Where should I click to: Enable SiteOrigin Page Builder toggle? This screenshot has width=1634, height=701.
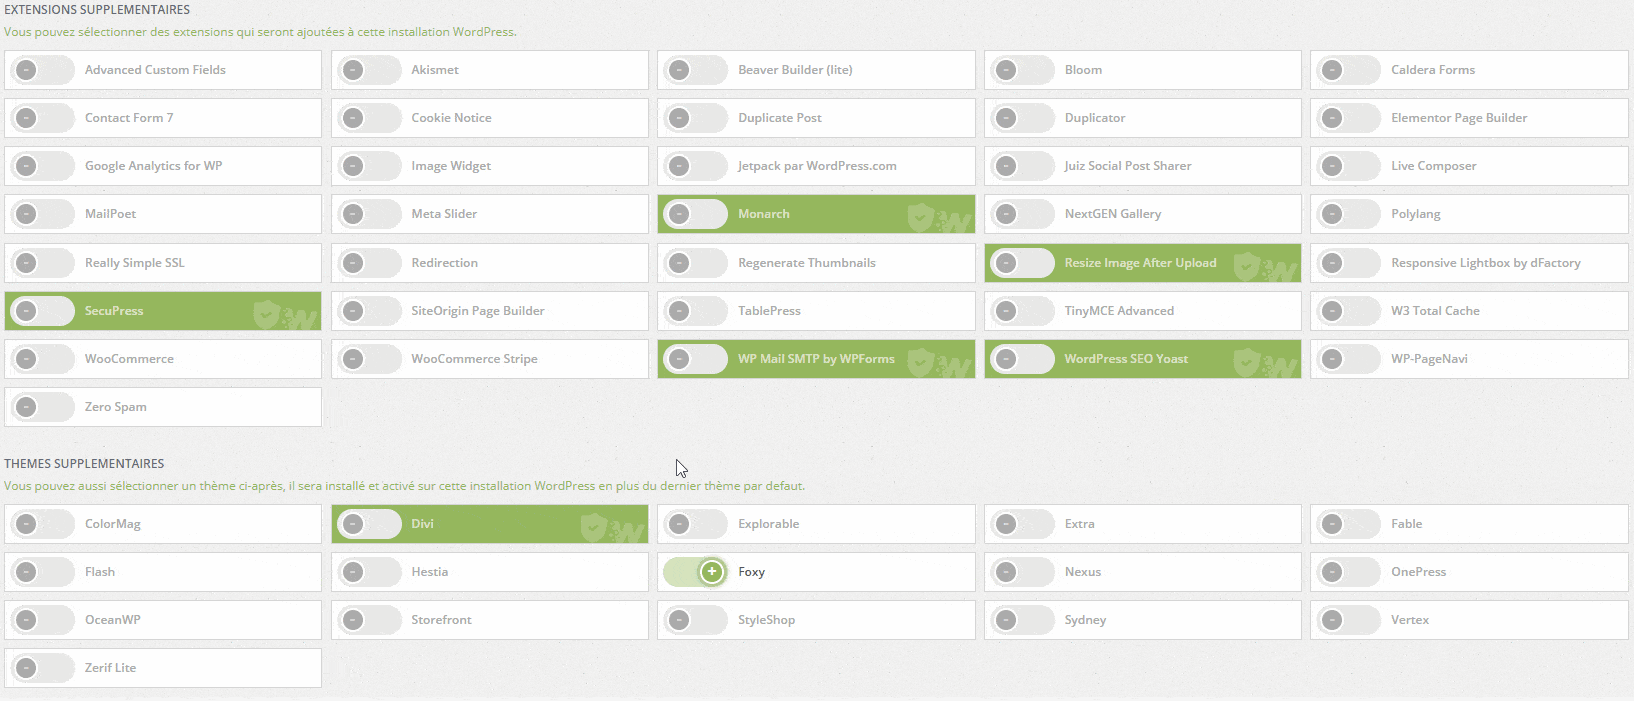[369, 311]
